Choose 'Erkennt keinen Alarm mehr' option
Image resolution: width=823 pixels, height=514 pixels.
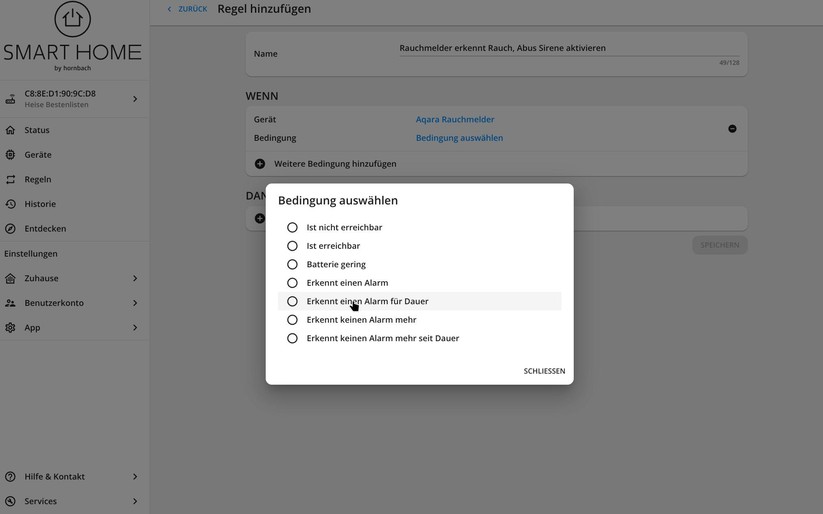point(292,320)
